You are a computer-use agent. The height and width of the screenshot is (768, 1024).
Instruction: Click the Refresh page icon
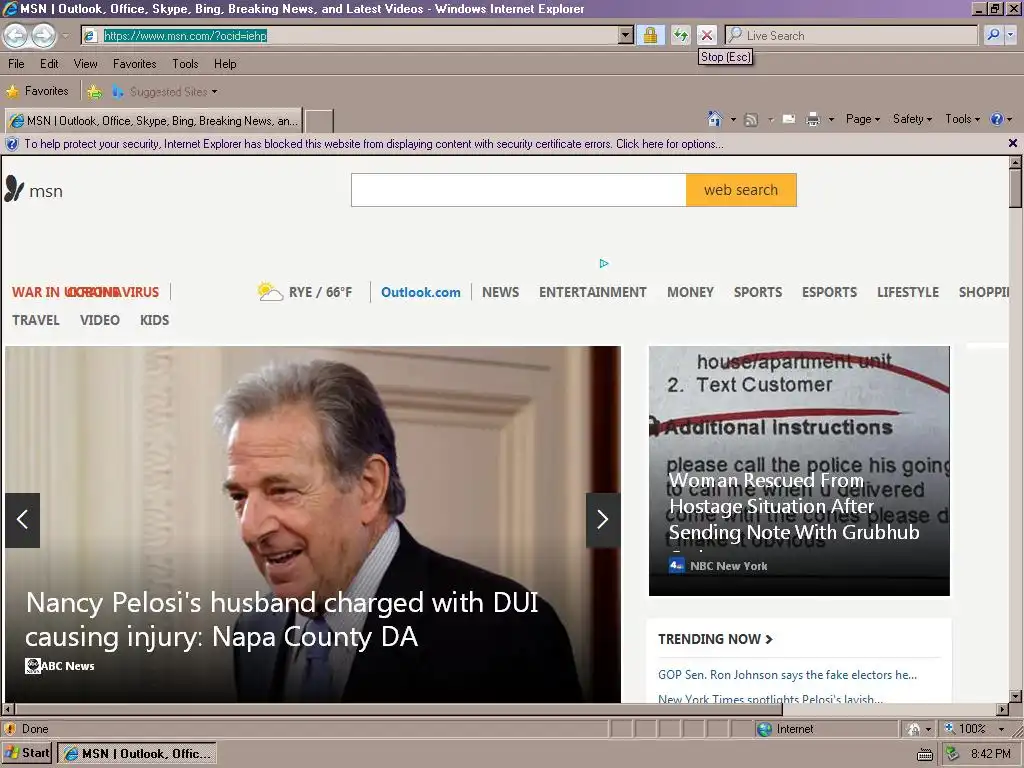point(680,35)
